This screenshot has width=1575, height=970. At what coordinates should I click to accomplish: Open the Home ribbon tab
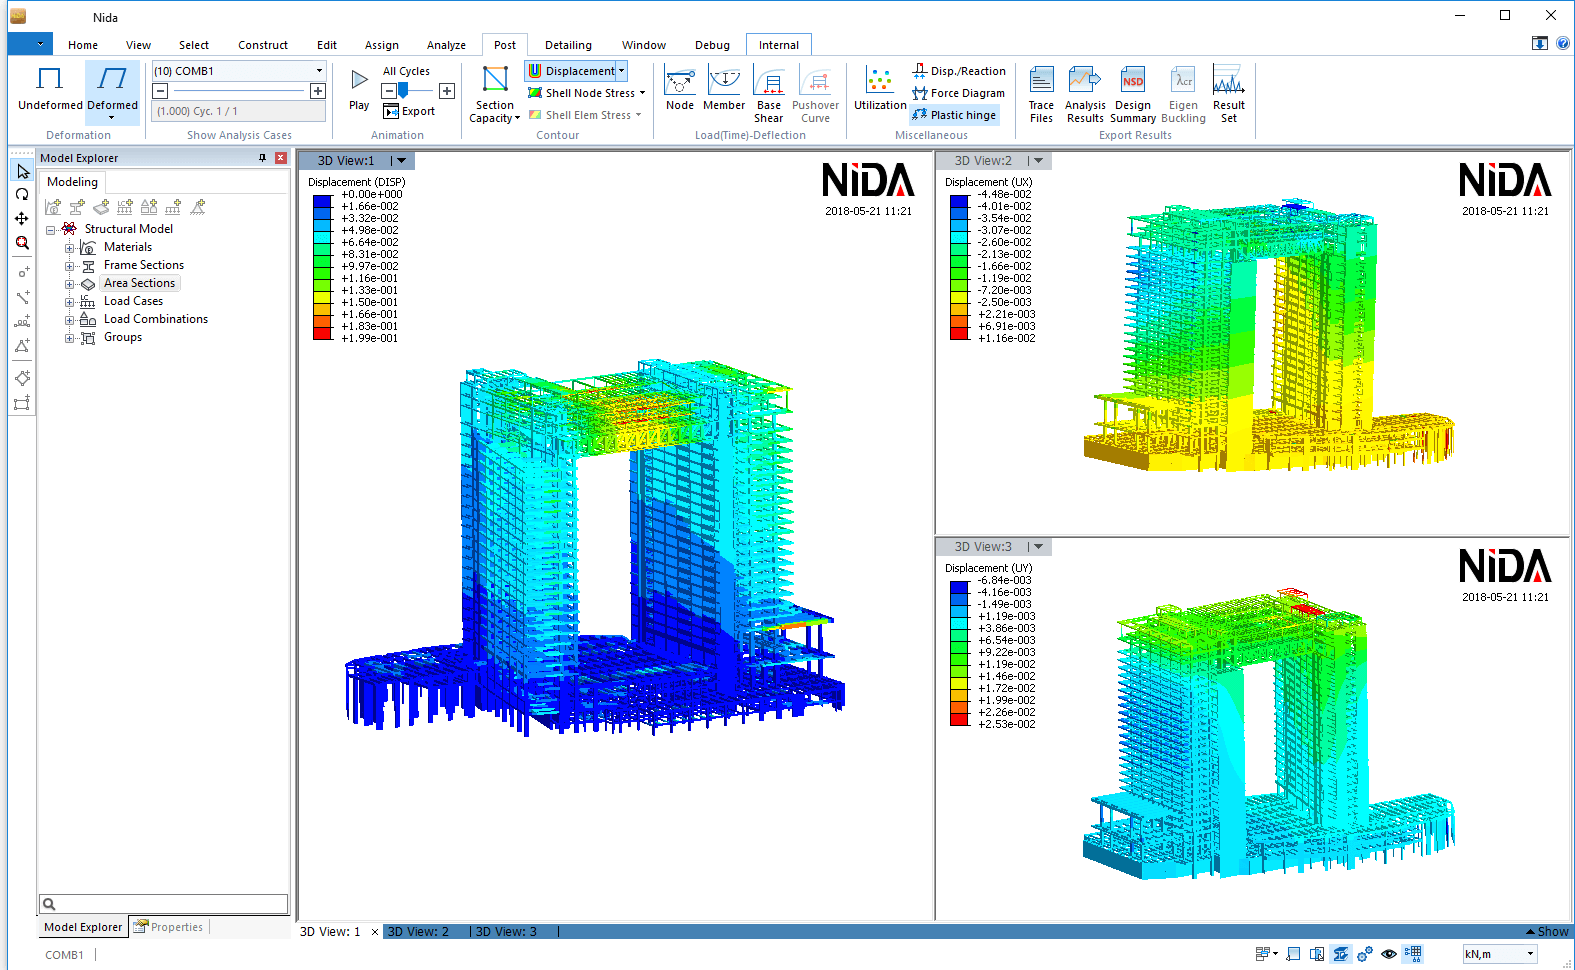pyautogui.click(x=83, y=45)
